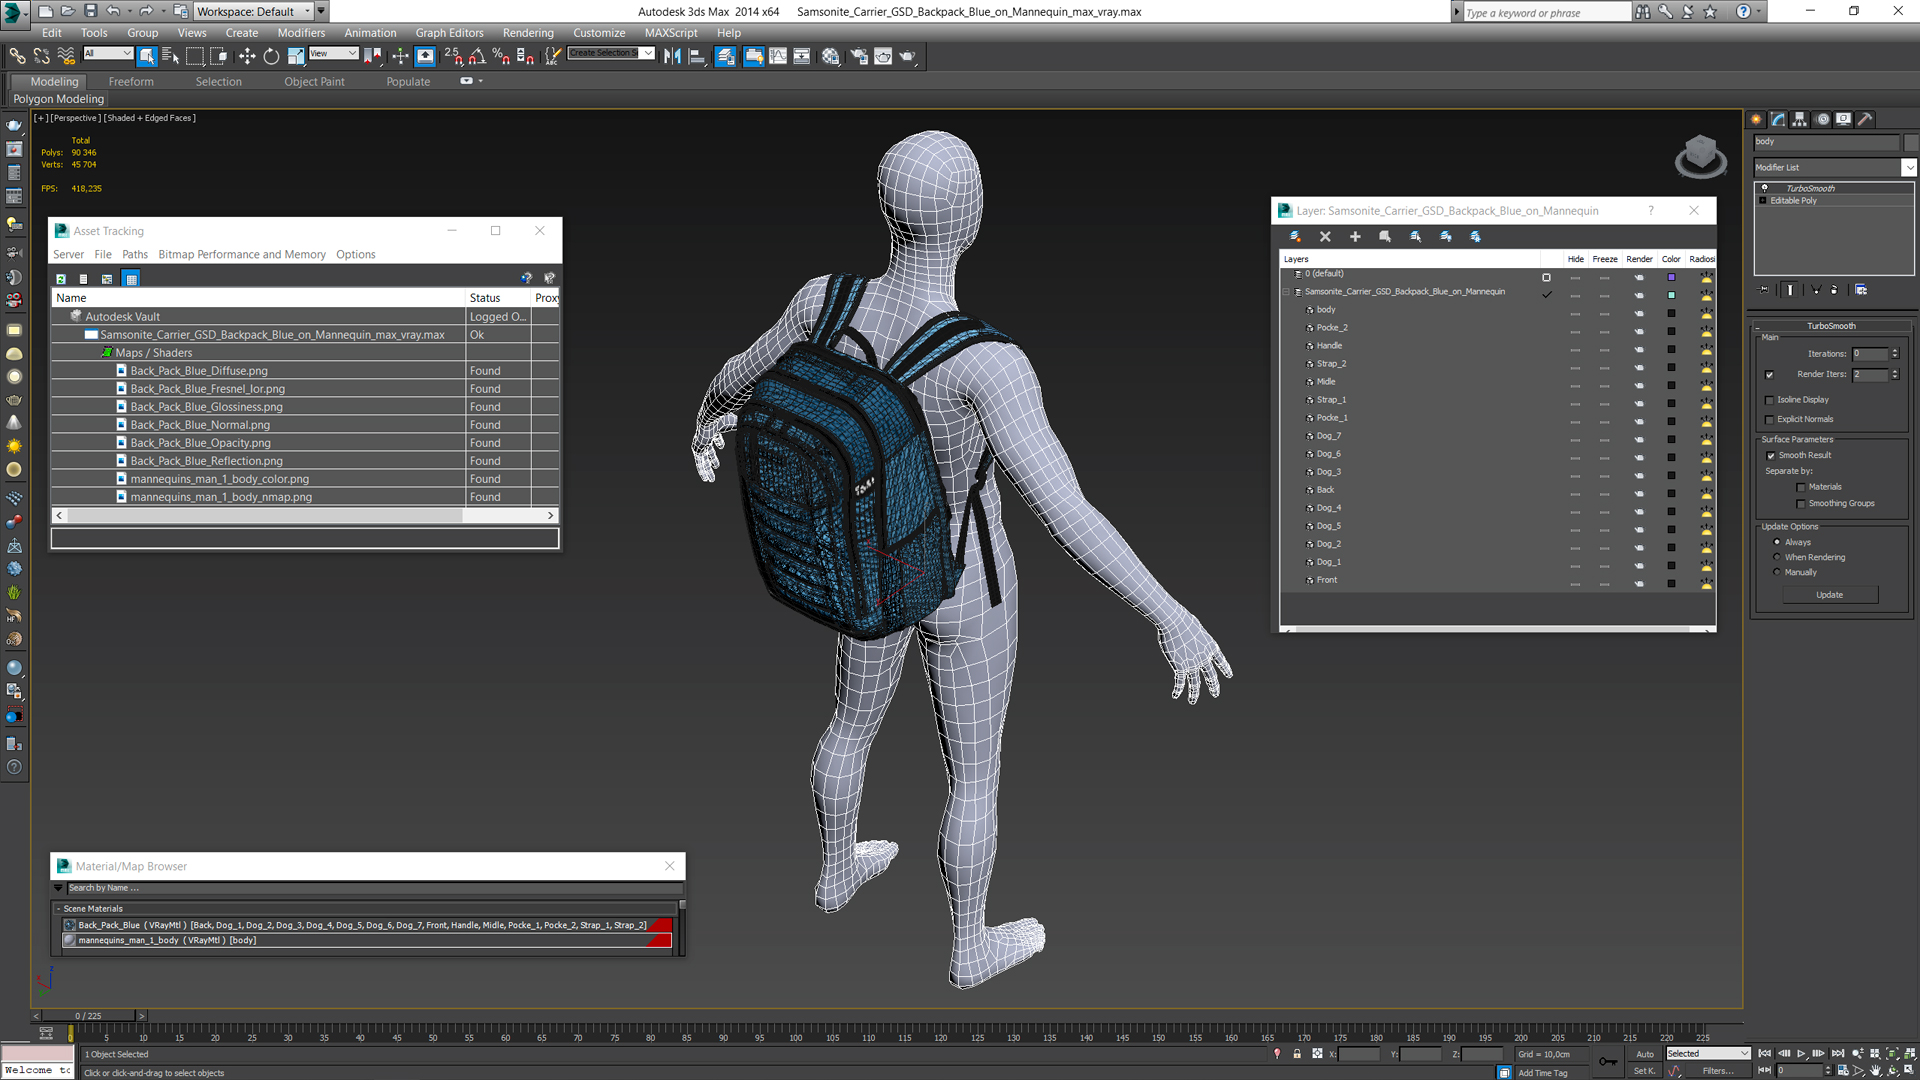The width and height of the screenshot is (1920, 1080).
Task: Select the When Rendering update option
Action: click(1777, 558)
